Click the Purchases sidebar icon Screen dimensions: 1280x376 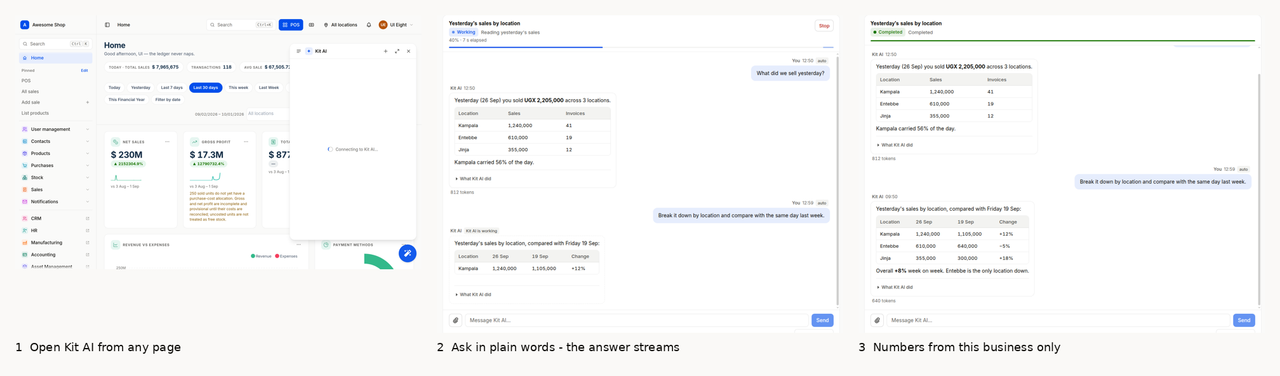tap(25, 165)
